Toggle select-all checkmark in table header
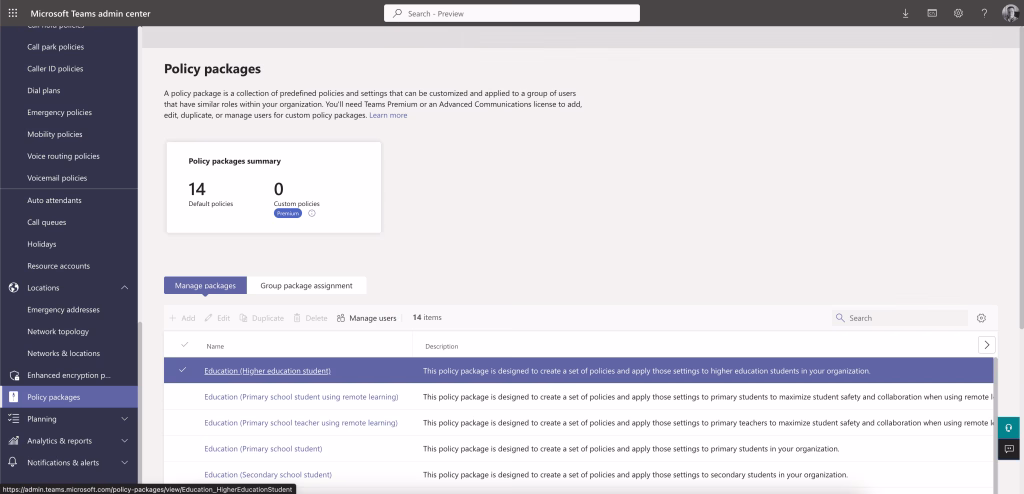 coord(184,345)
